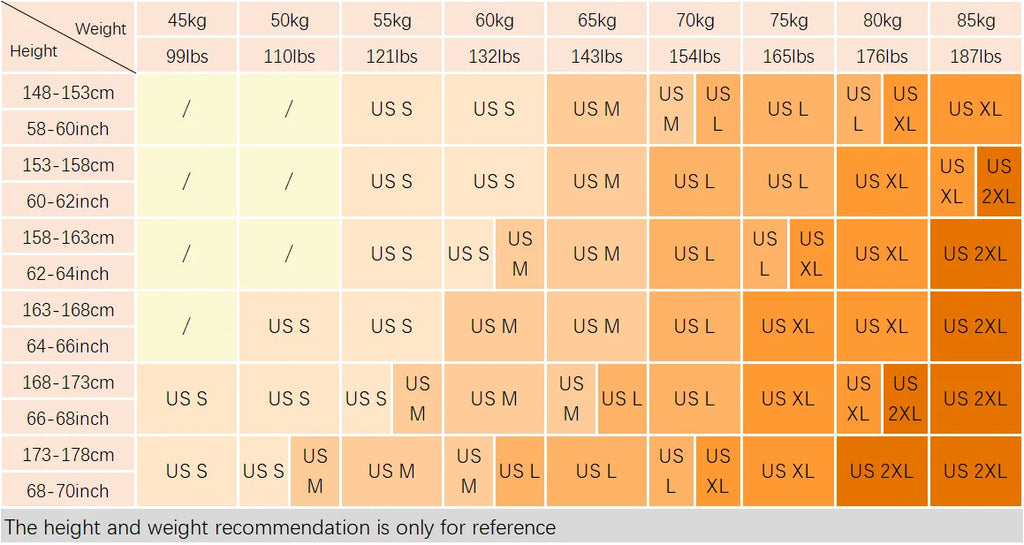
Task: Click the 45kg weight column header
Action: pyautogui.click(x=187, y=20)
